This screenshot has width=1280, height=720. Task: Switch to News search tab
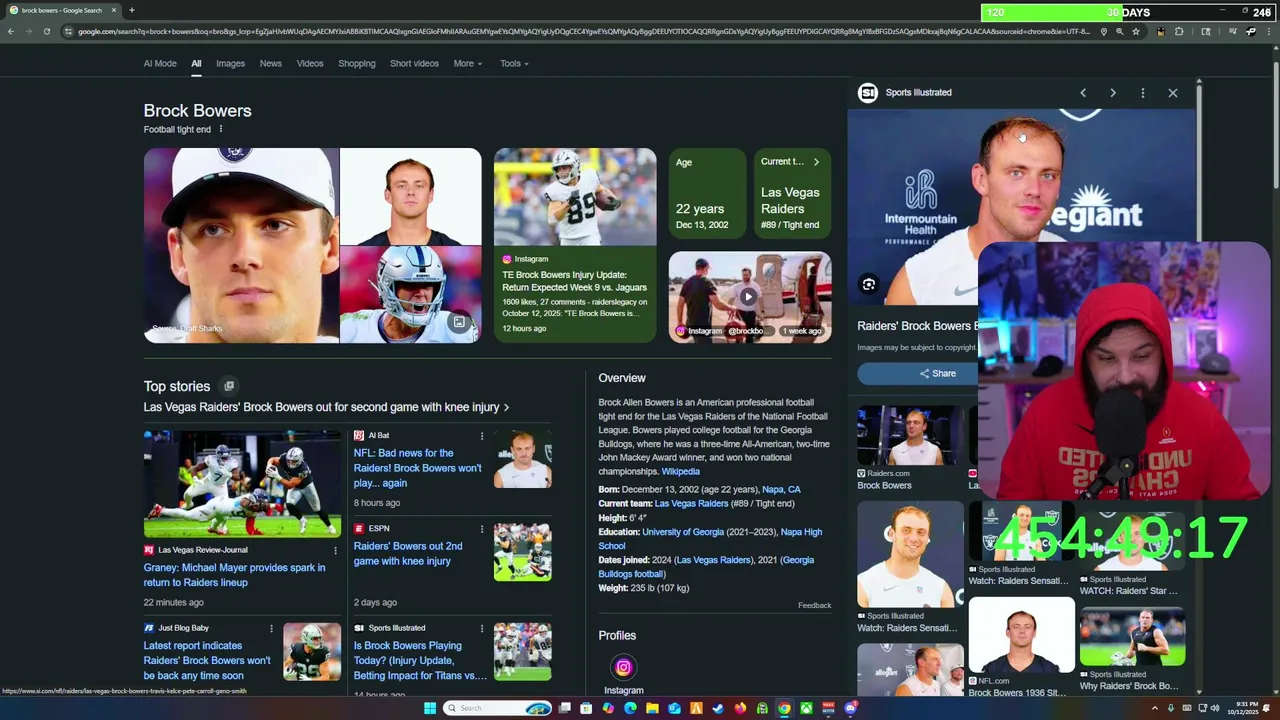[271, 63]
